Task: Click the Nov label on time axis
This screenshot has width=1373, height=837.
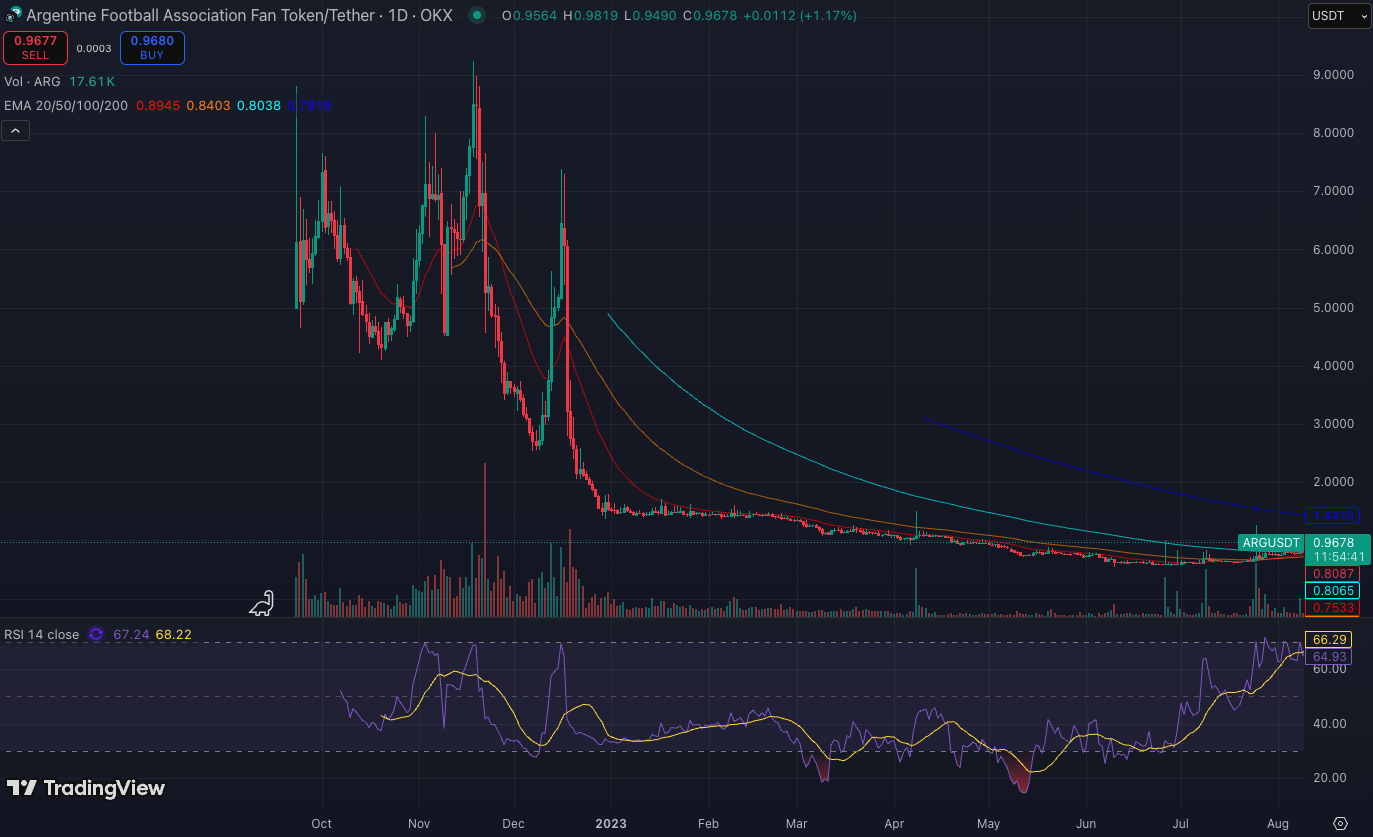Action: pos(419,824)
